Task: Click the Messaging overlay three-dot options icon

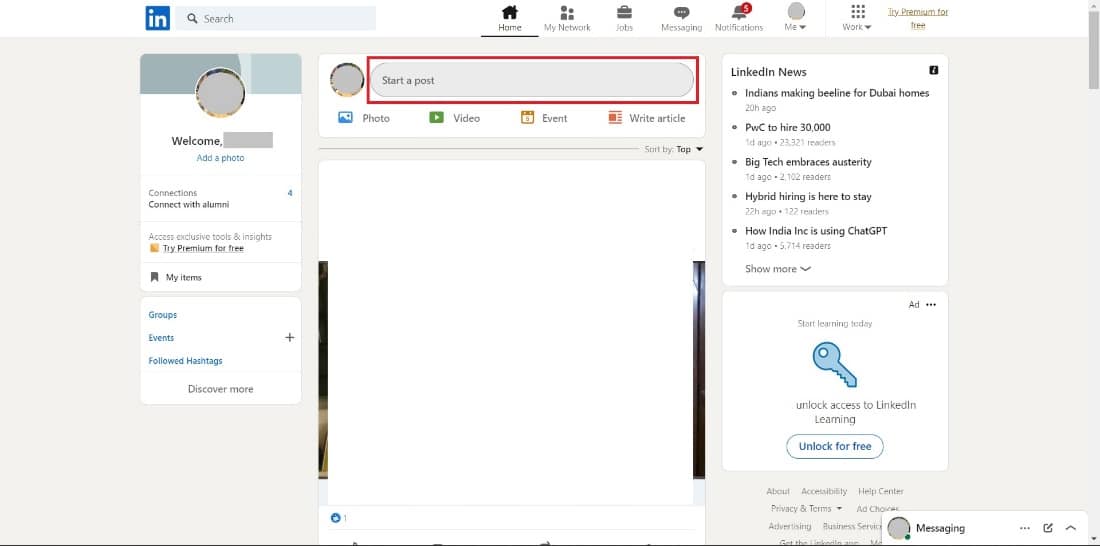Action: click(1025, 528)
